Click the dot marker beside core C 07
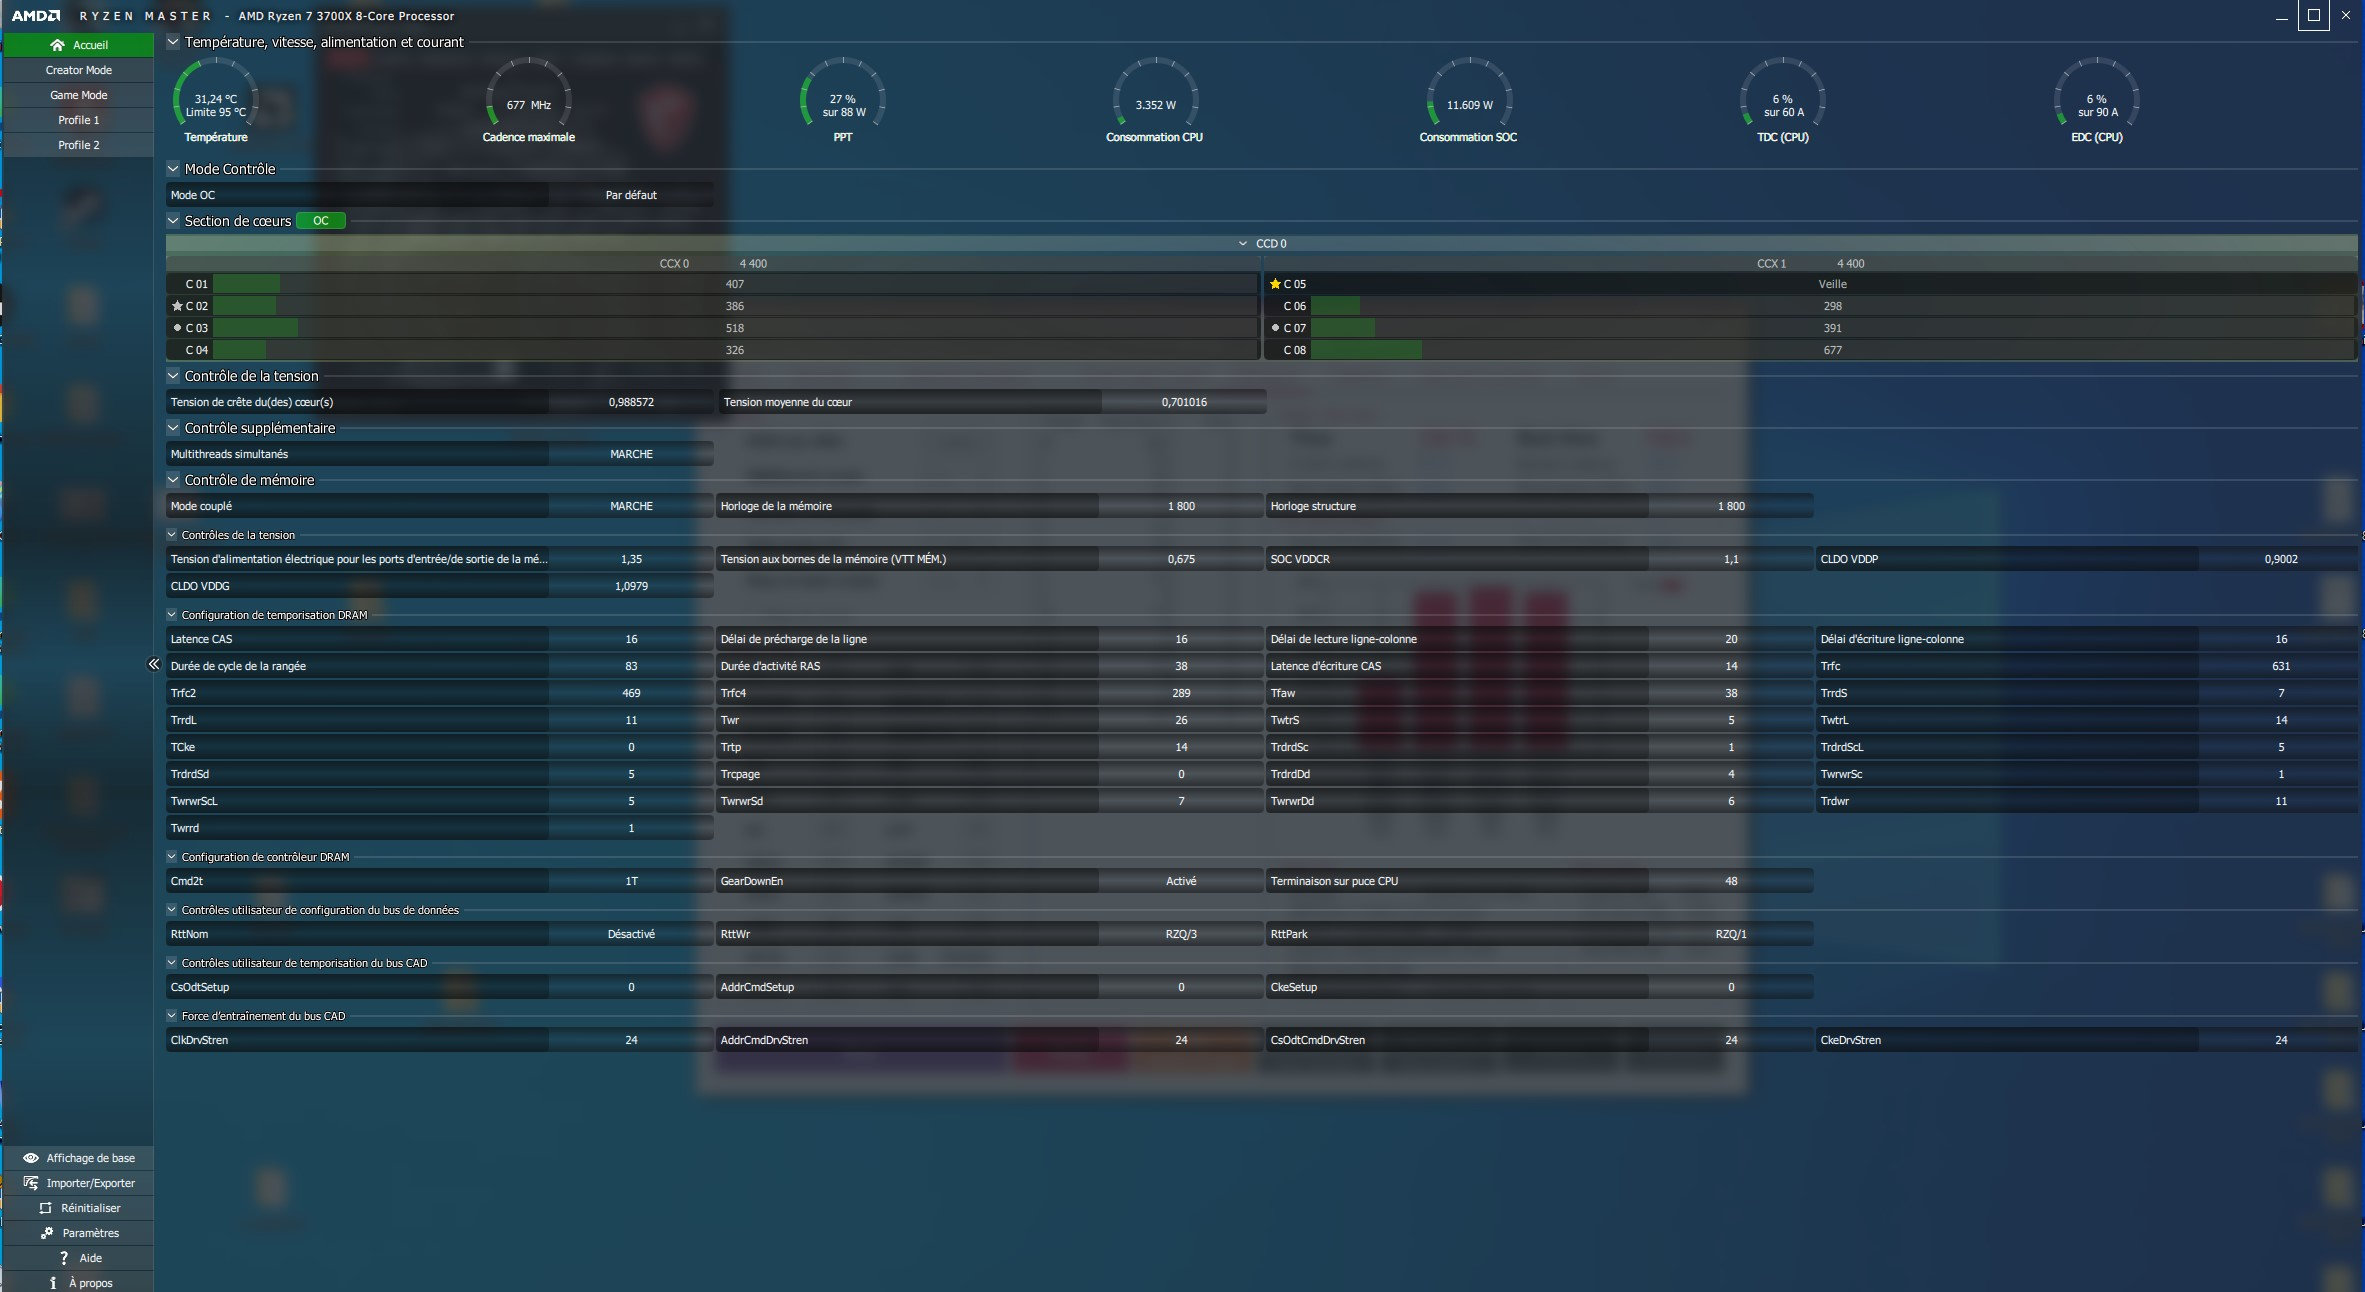 [x=1275, y=328]
